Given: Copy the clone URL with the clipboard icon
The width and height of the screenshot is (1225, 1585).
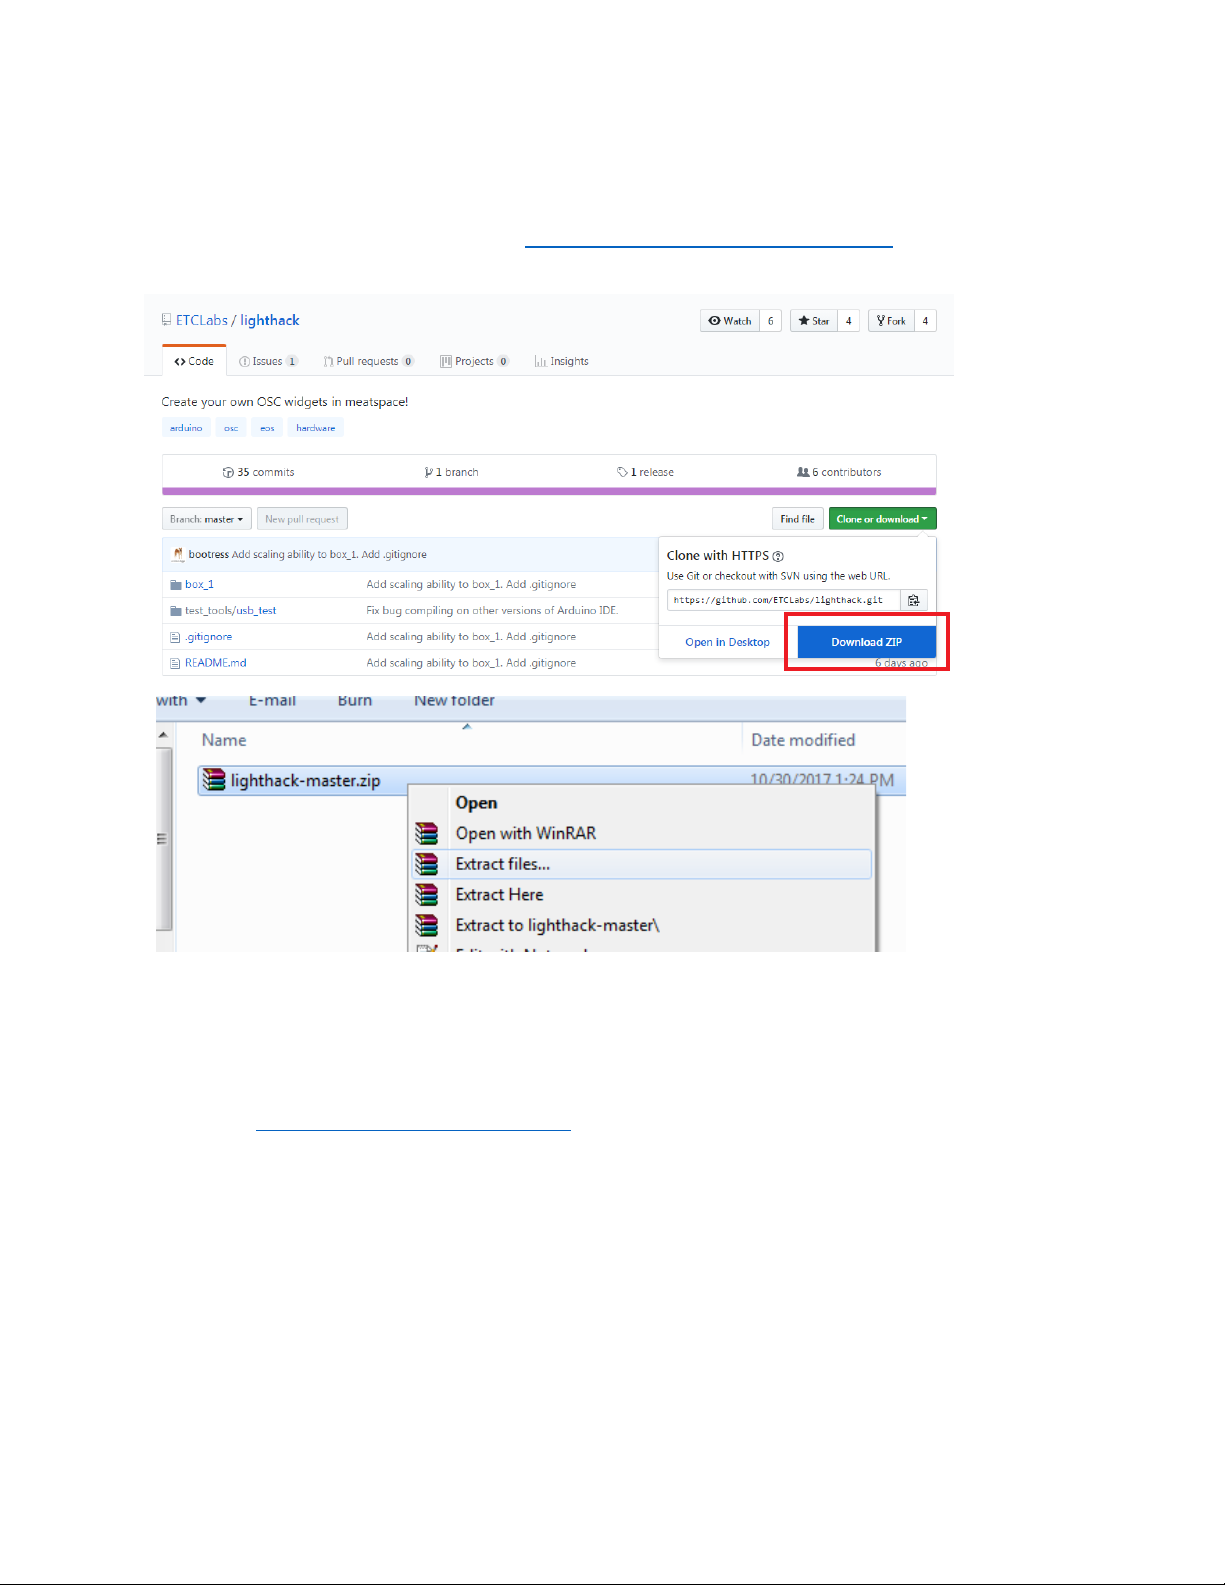Looking at the screenshot, I should (913, 600).
